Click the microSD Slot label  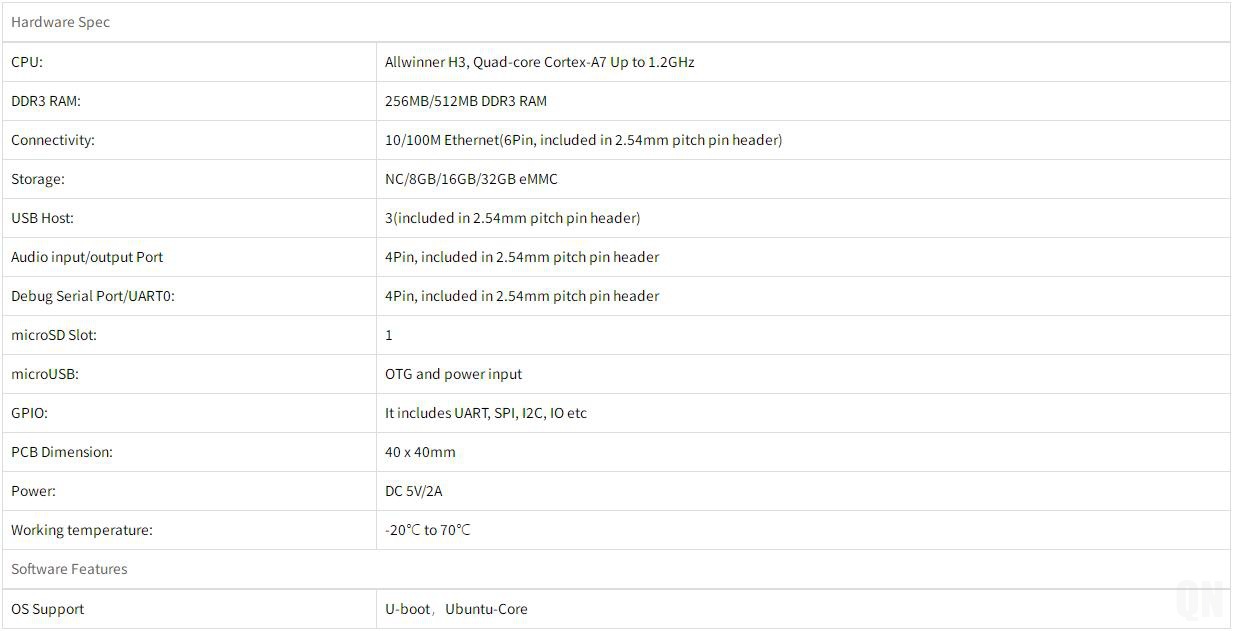54,335
